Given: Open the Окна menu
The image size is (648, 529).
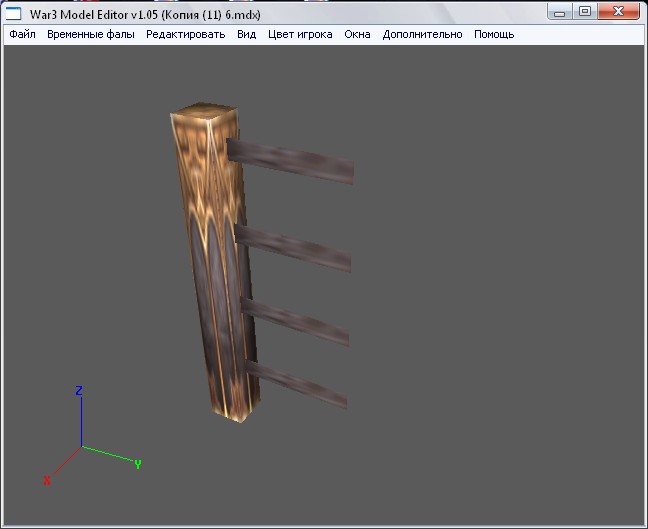Looking at the screenshot, I should [357, 34].
